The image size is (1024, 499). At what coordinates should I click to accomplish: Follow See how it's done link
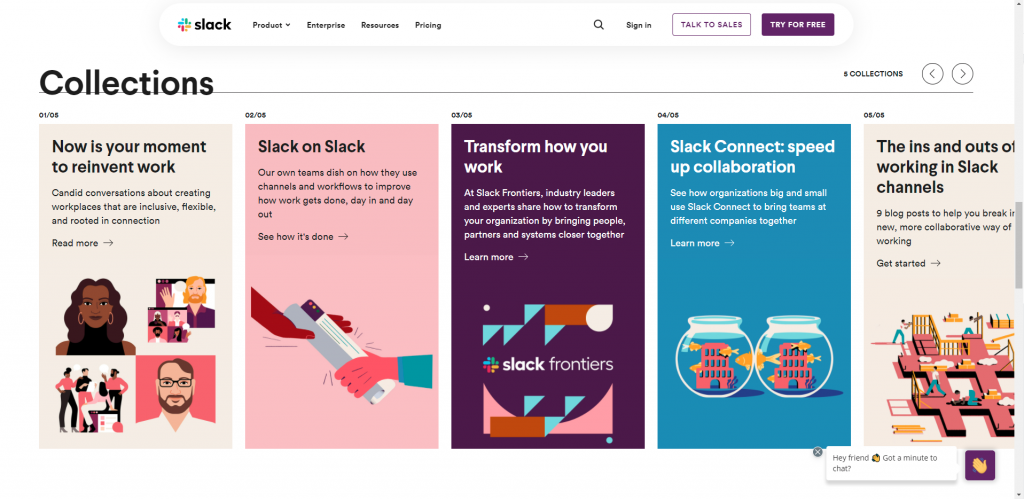[303, 236]
